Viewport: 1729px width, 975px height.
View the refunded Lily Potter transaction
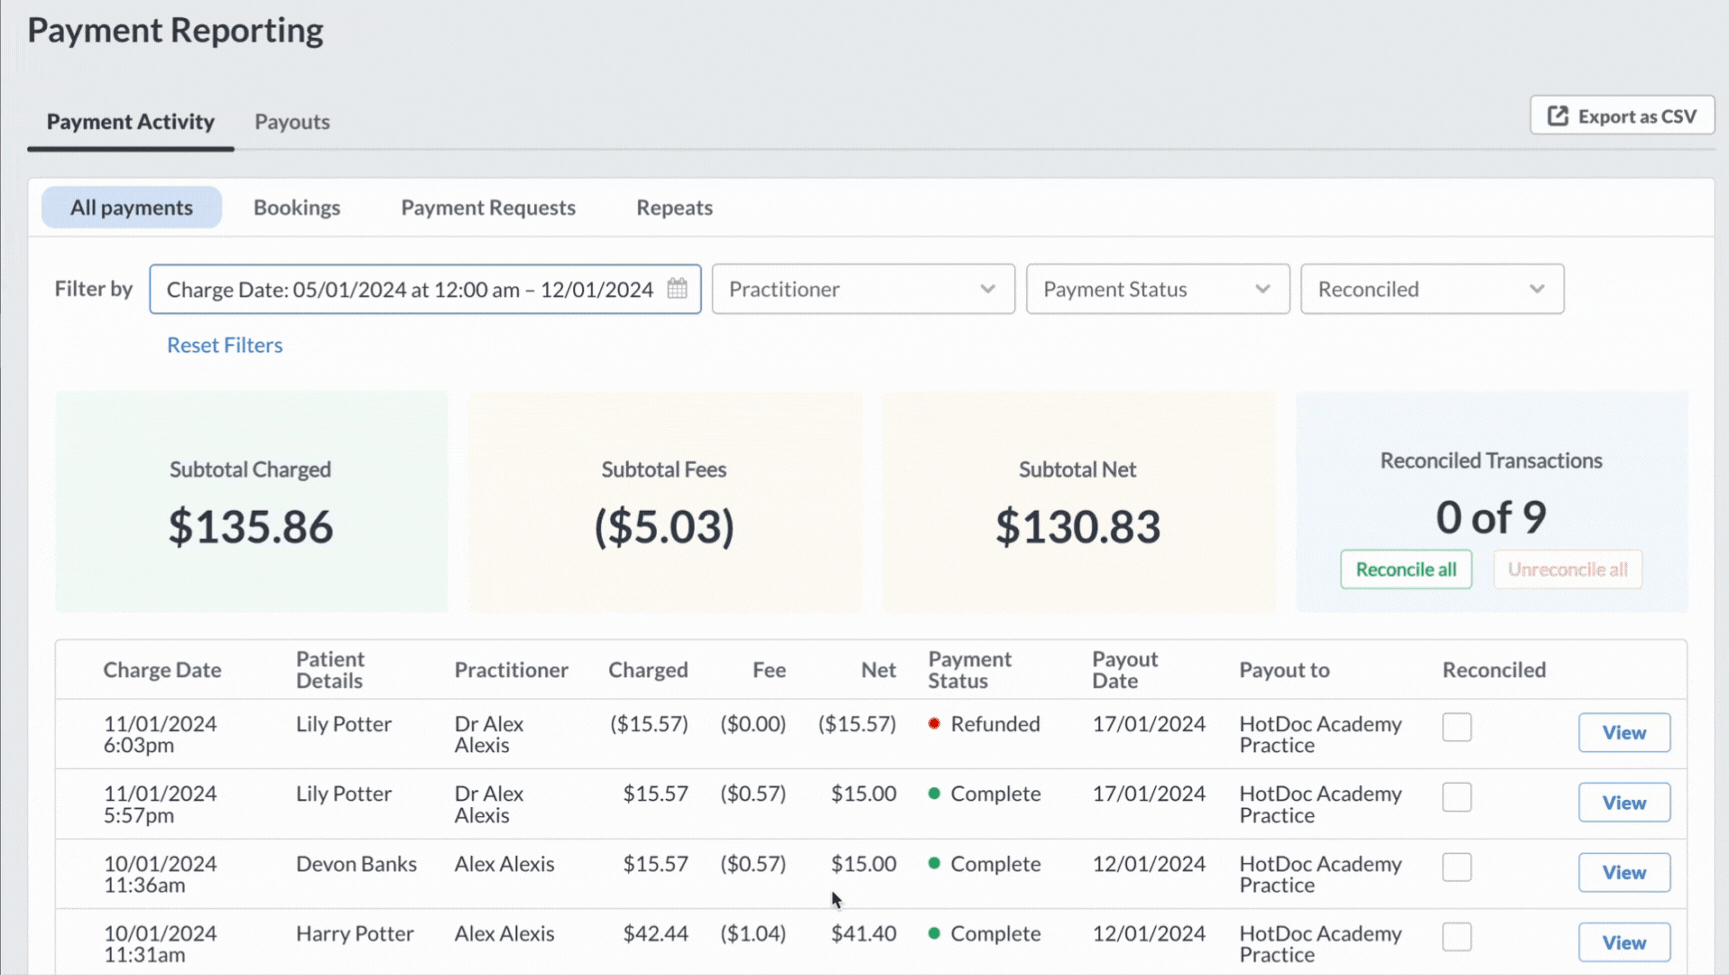1624,732
